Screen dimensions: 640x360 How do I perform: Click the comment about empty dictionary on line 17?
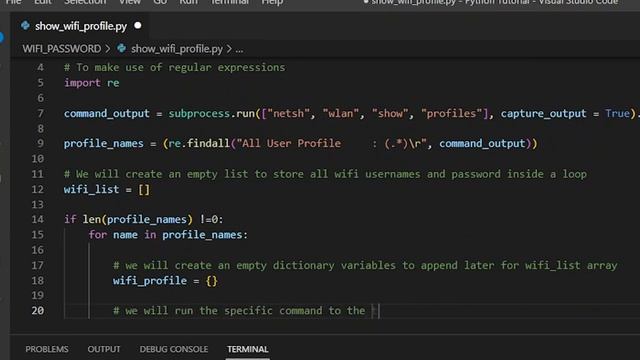pos(365,266)
